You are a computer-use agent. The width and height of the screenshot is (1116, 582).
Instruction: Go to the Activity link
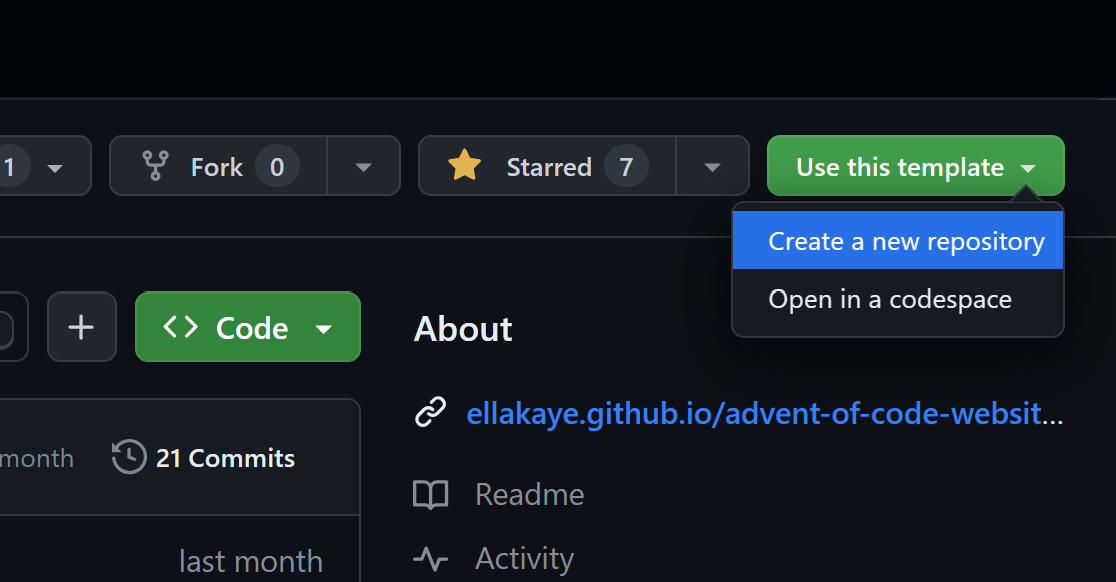click(x=524, y=558)
